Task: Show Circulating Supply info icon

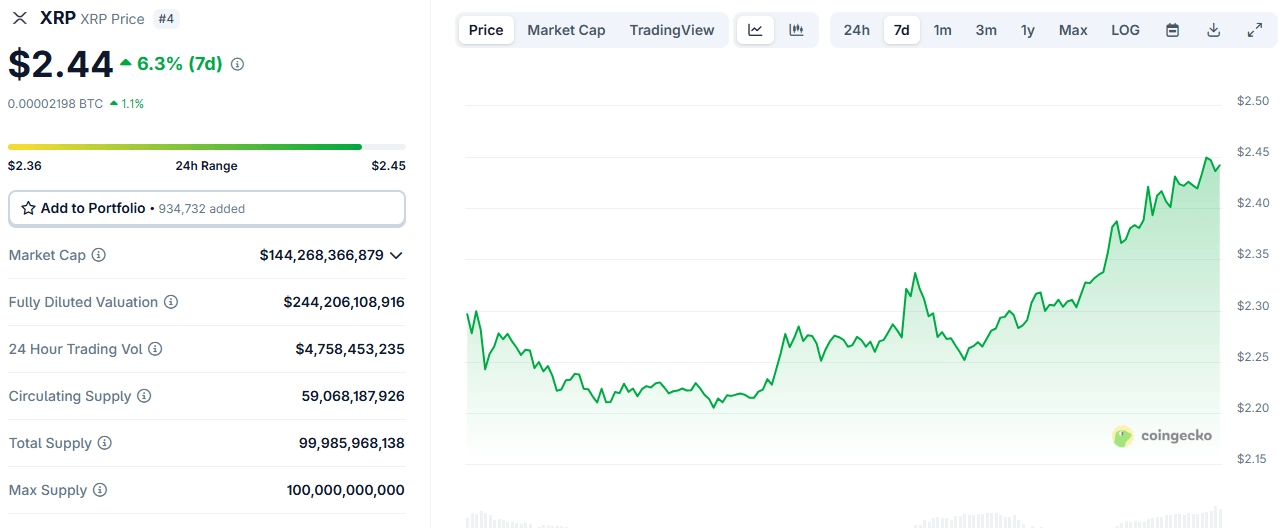Action: [x=144, y=396]
